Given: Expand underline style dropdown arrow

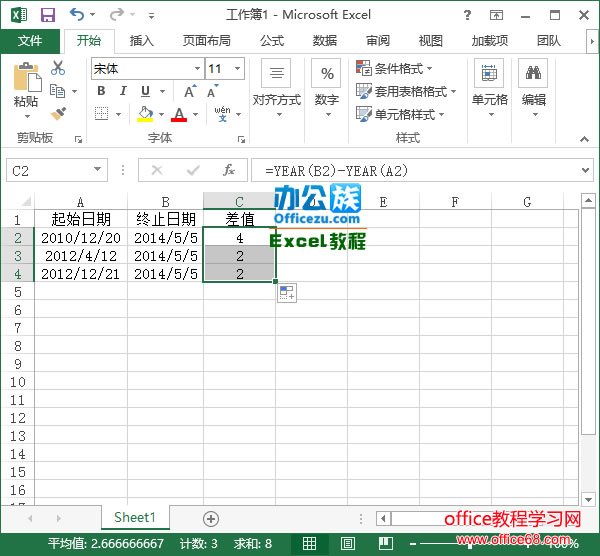Looking at the screenshot, I should (x=162, y=91).
